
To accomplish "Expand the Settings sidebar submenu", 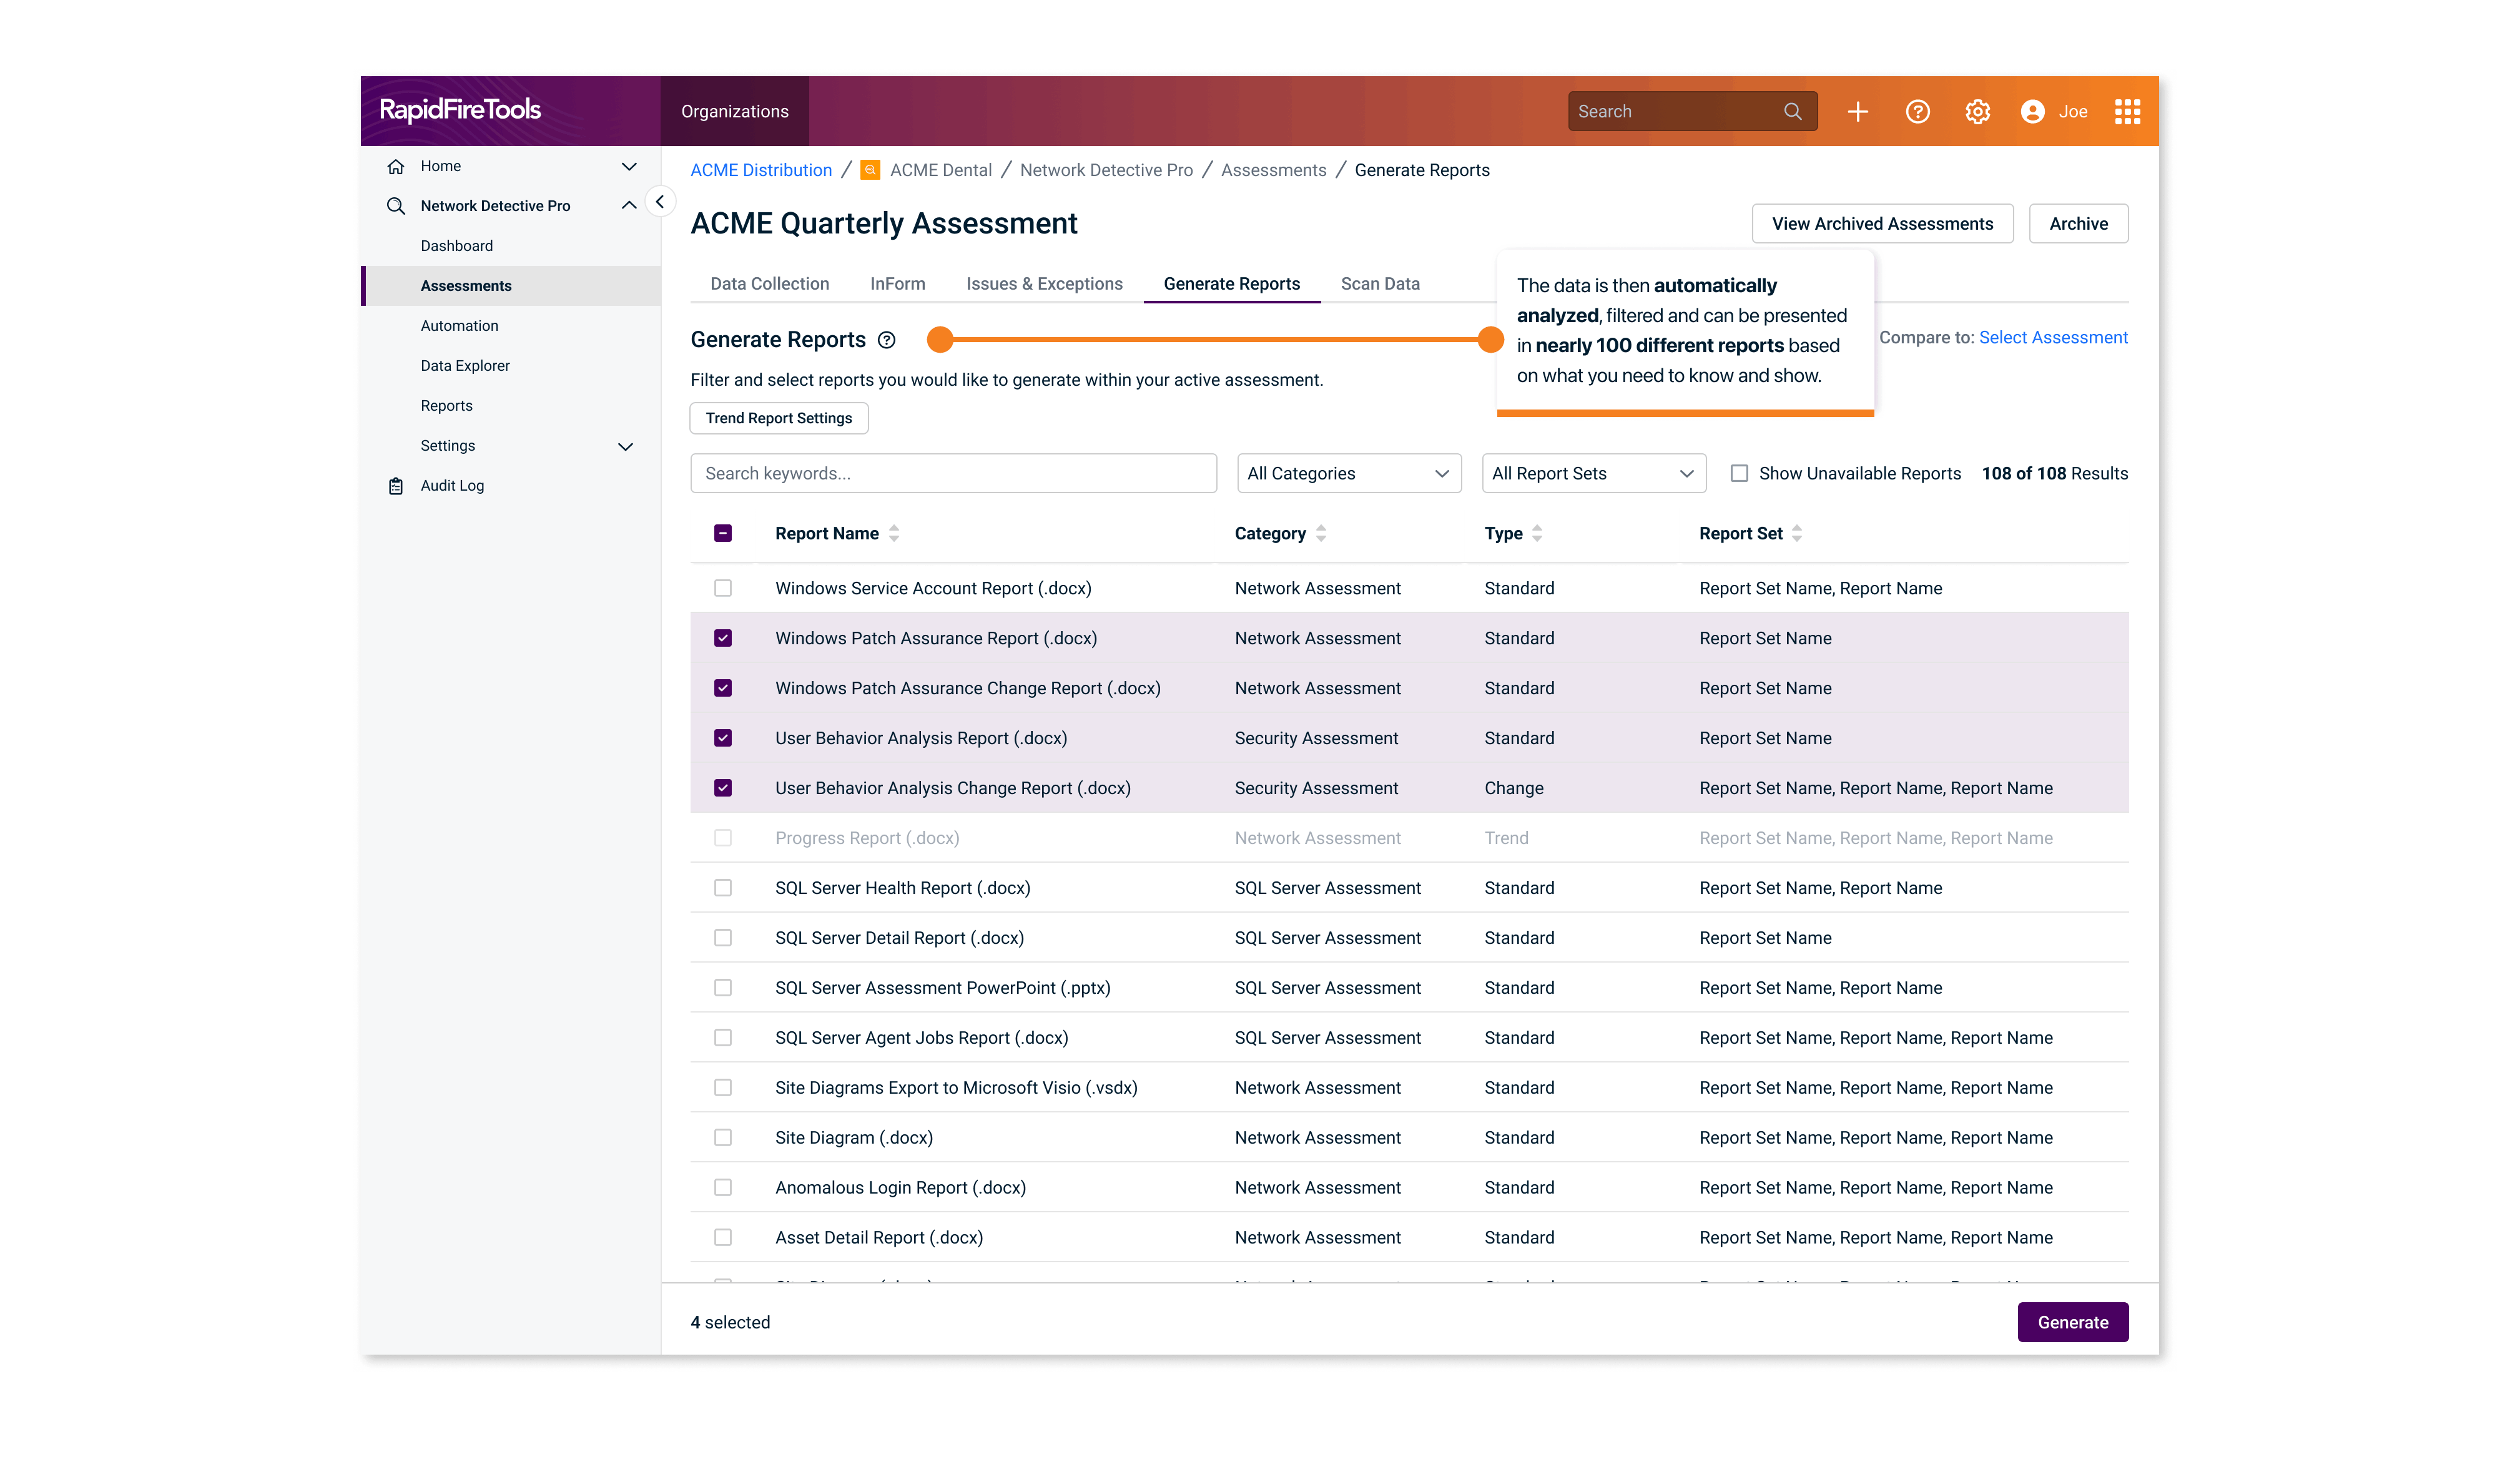I will [626, 446].
